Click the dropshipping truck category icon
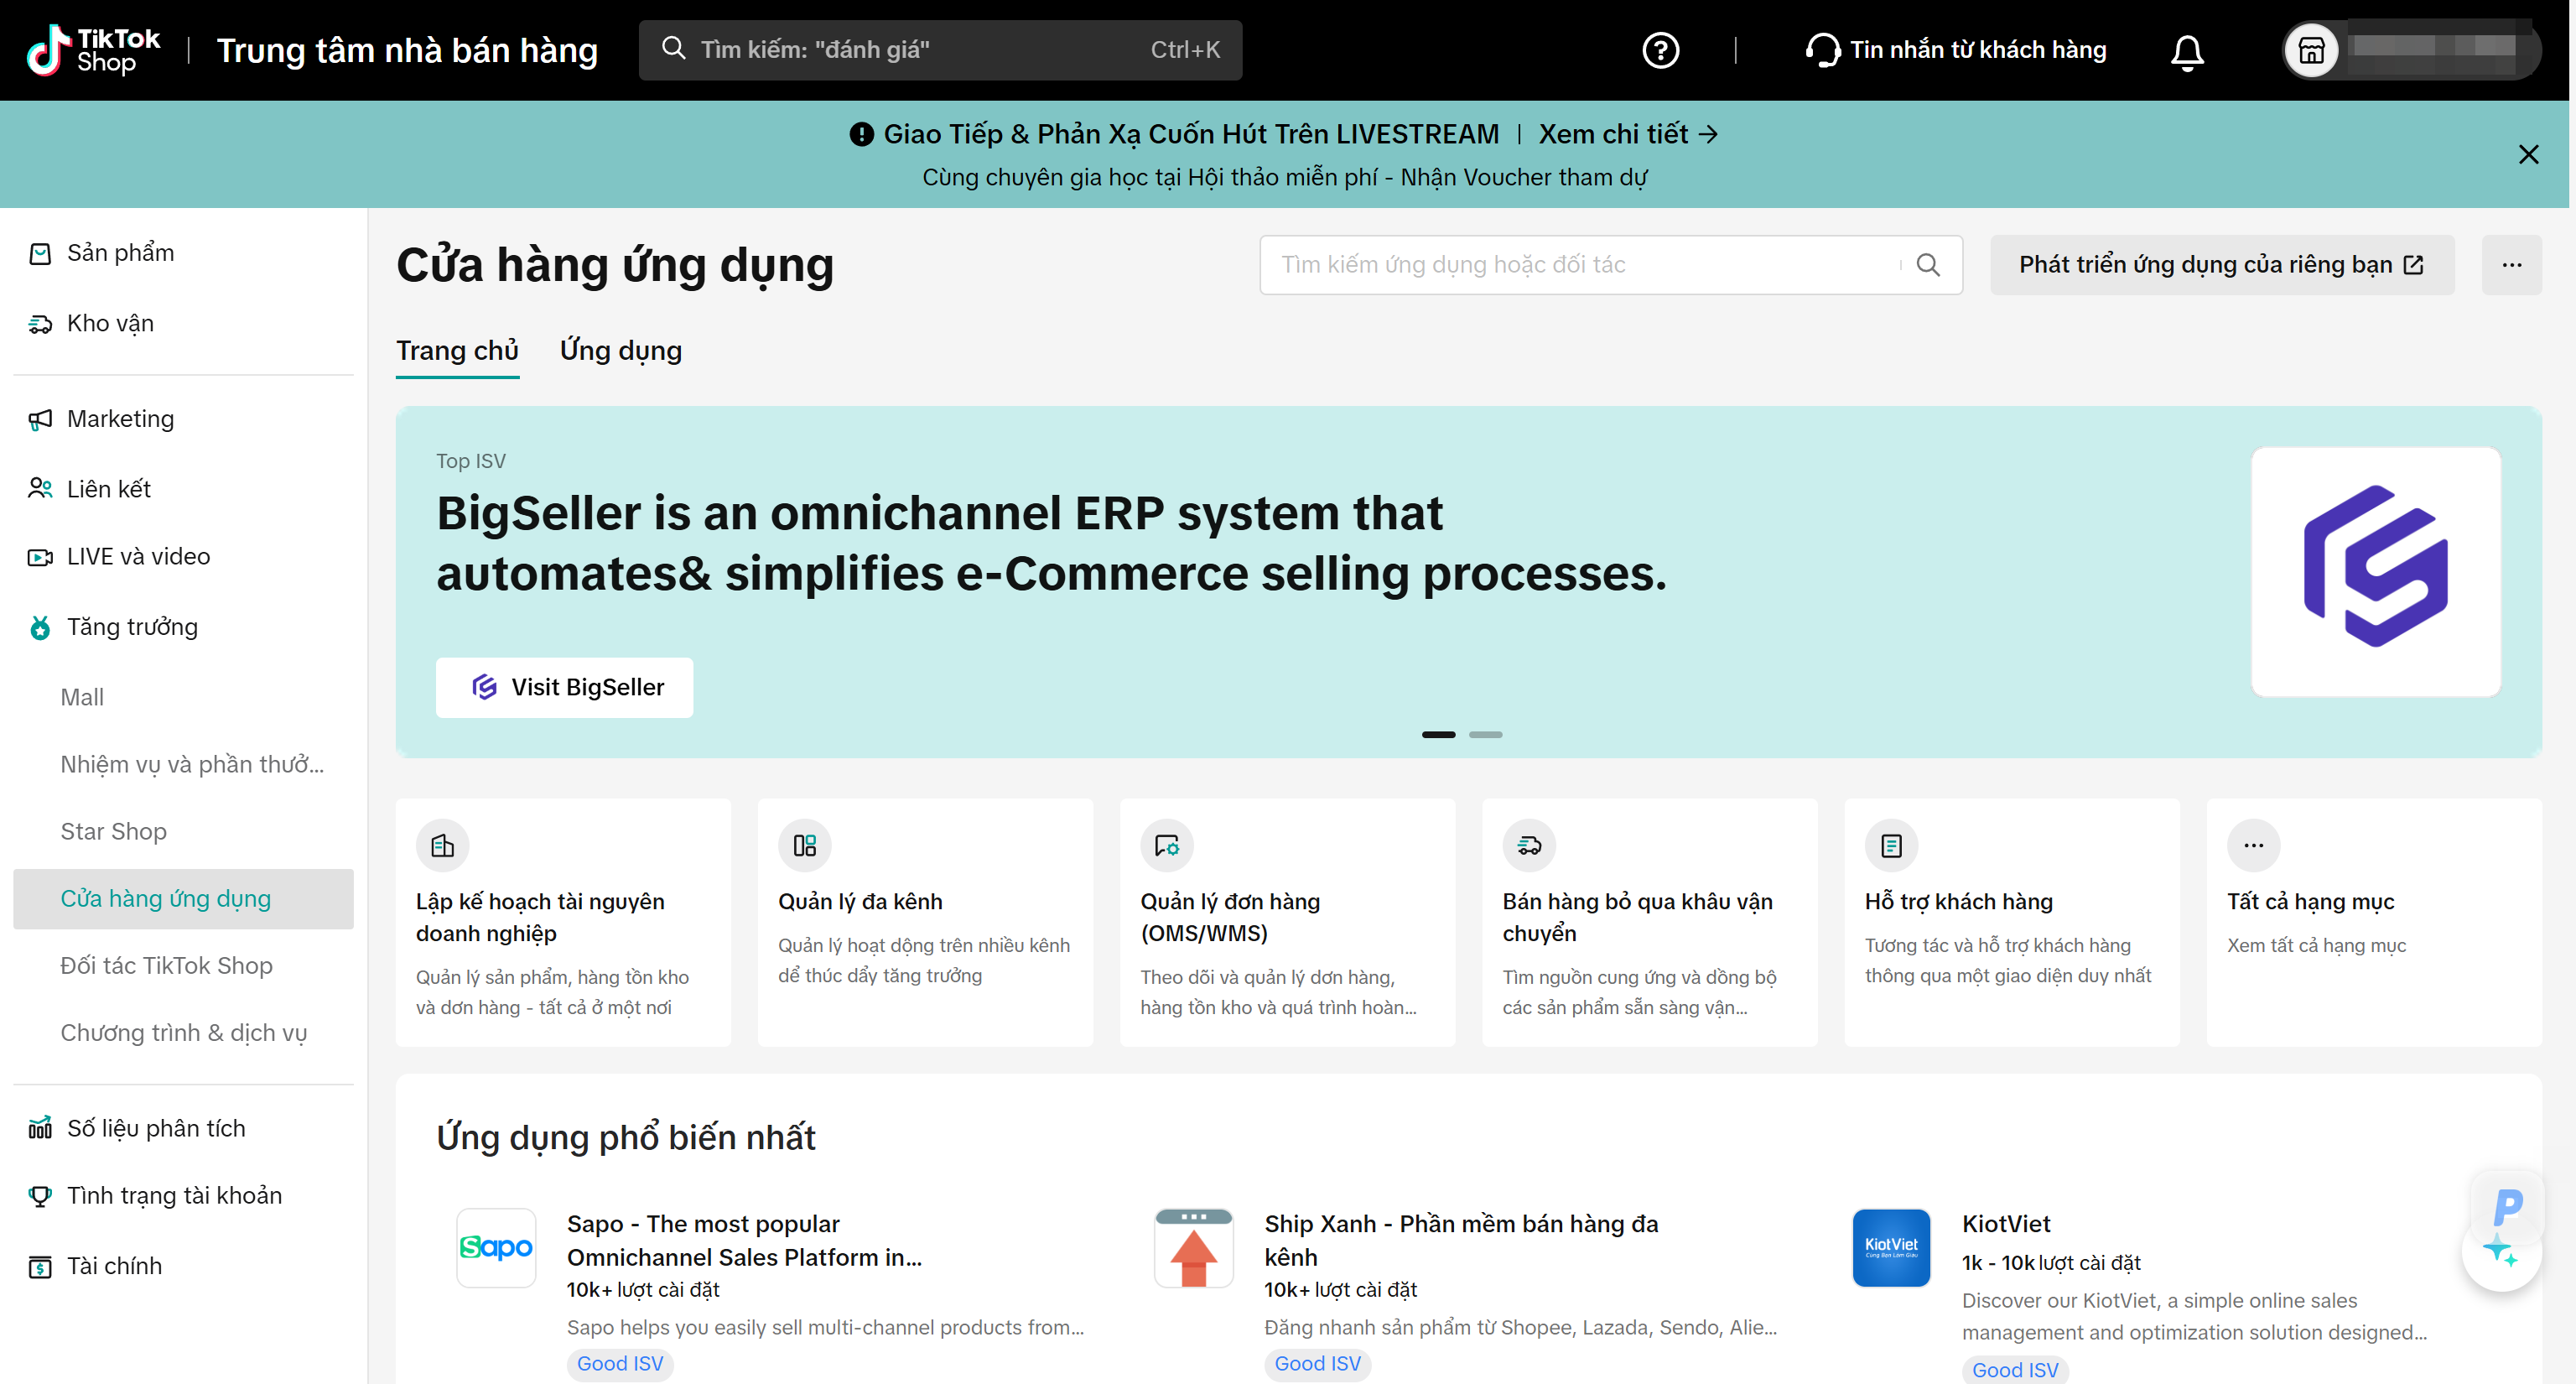The height and width of the screenshot is (1384, 2576). coord(1528,846)
